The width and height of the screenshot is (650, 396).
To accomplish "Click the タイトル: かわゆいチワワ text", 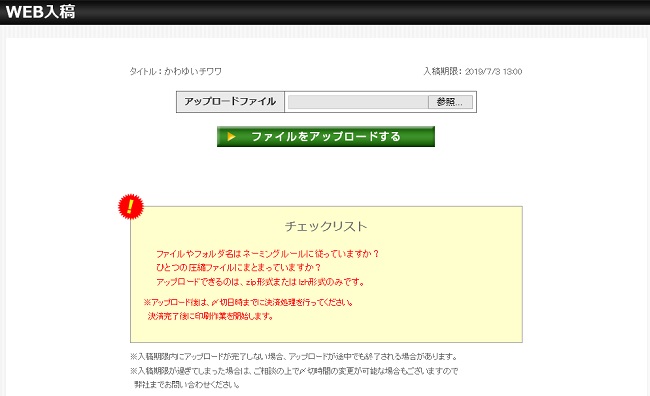I will coord(176,71).
